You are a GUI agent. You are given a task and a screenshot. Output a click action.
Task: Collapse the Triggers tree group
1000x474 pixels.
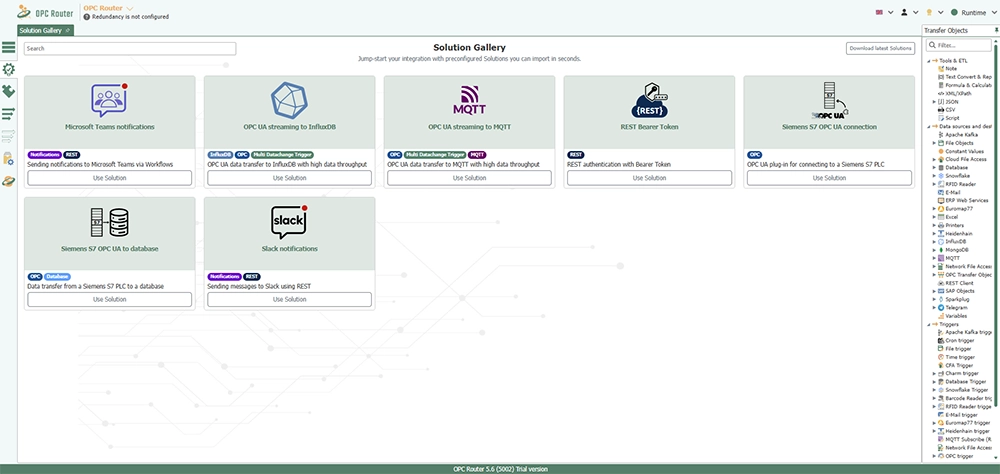pos(929,324)
